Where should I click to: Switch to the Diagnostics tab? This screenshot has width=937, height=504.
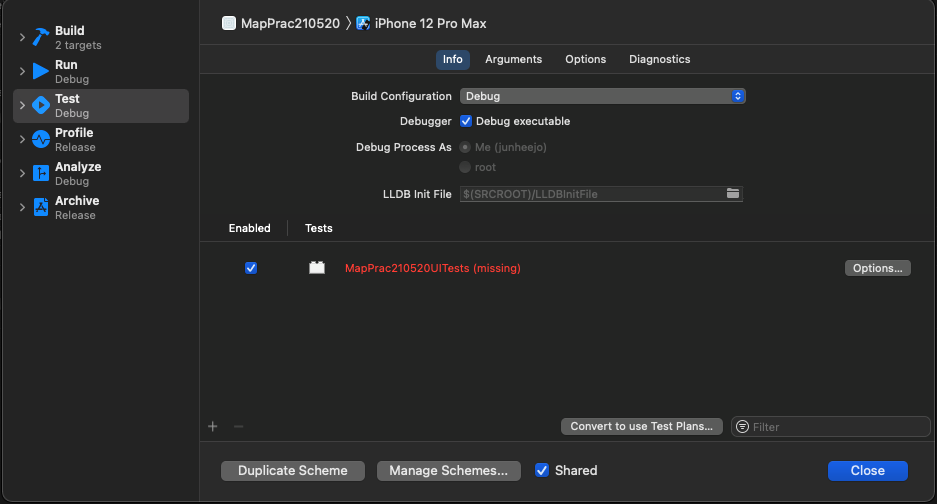[660, 59]
